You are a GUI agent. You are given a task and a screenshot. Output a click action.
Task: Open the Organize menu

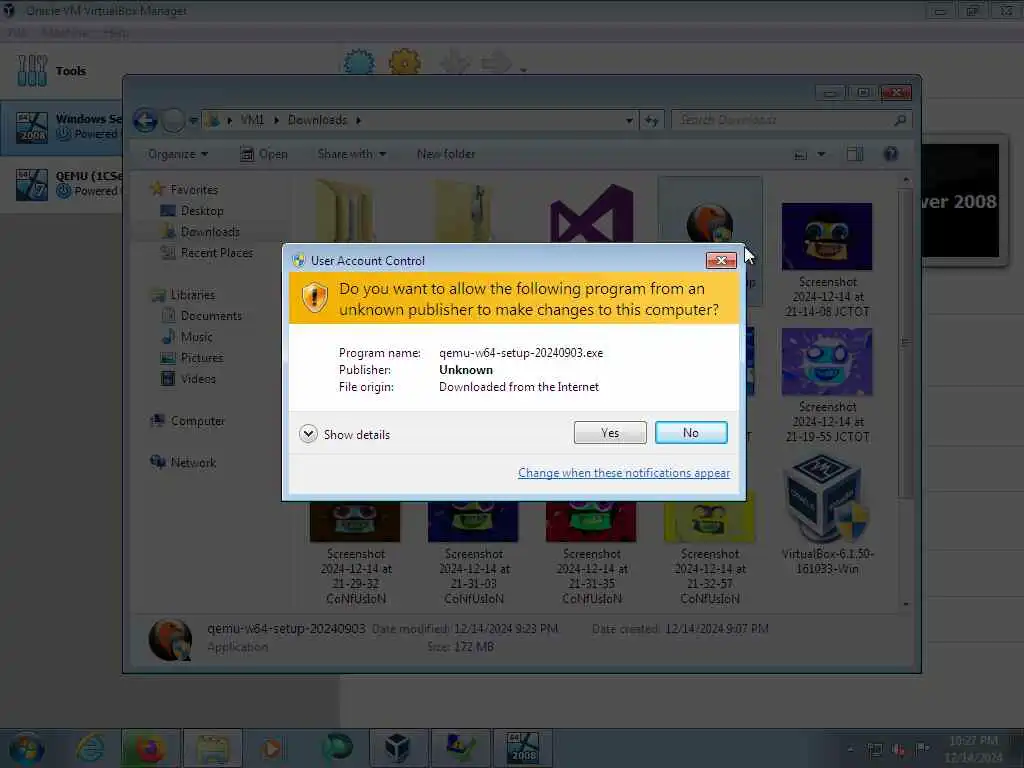coord(178,154)
